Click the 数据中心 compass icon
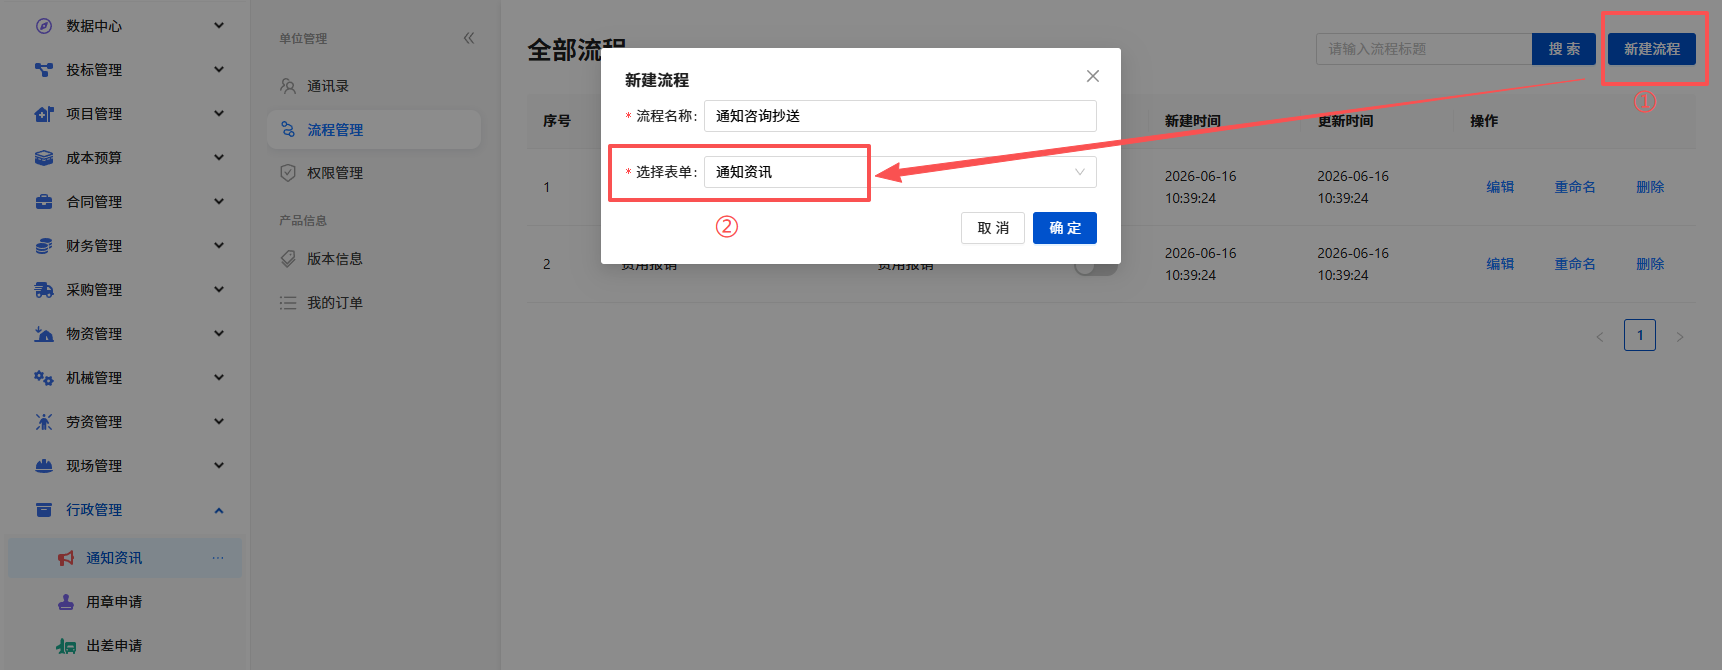The image size is (1722, 670). (44, 26)
